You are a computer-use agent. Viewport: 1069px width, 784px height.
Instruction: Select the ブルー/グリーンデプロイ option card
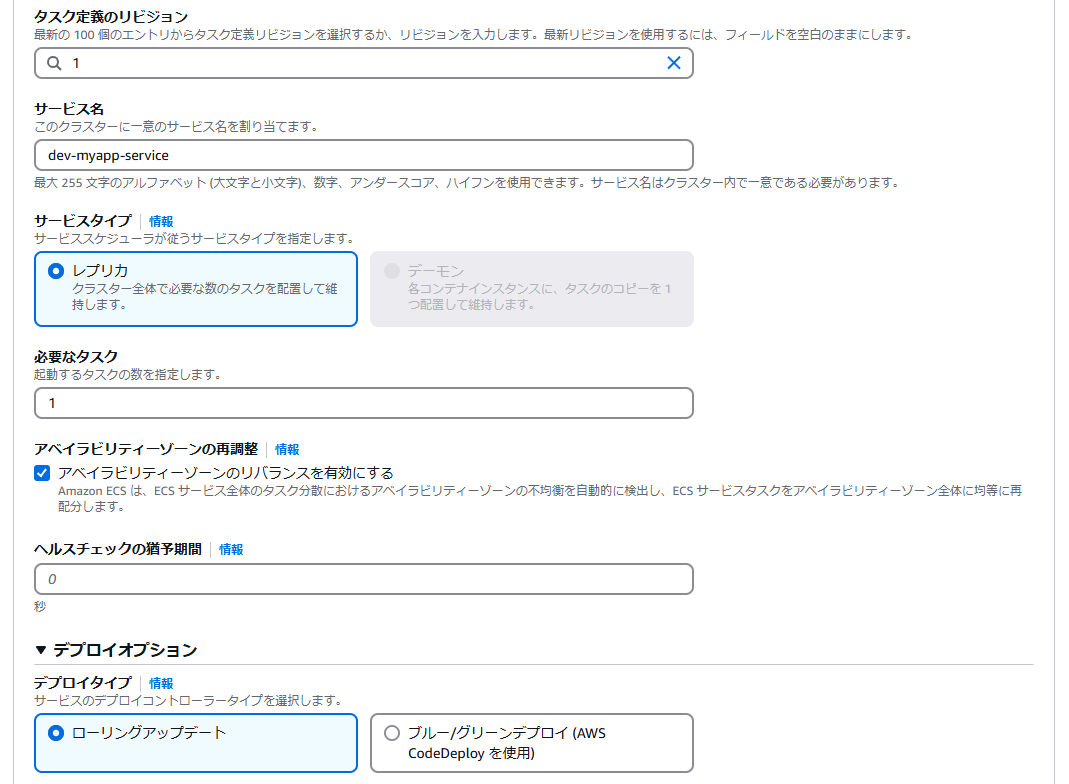530,742
